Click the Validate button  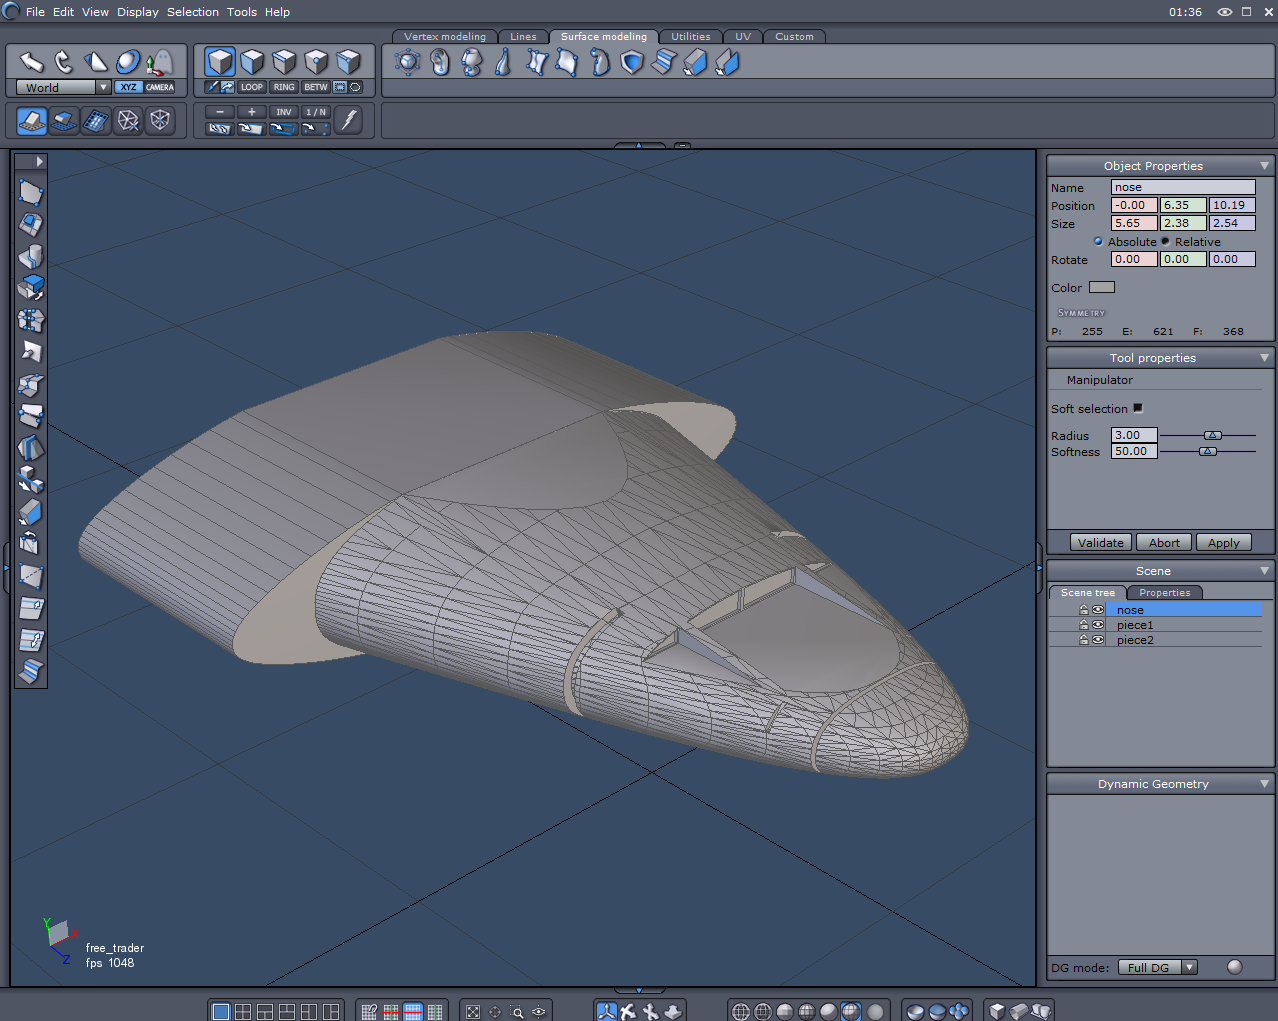click(x=1101, y=543)
